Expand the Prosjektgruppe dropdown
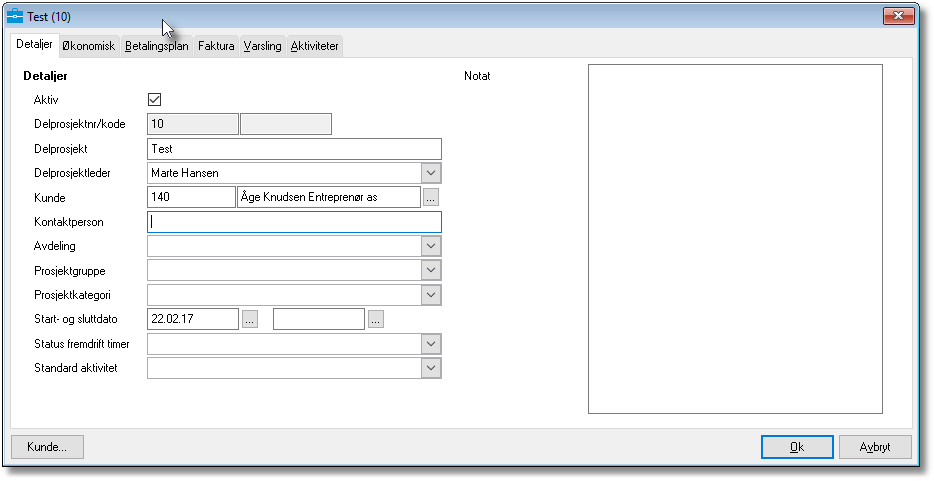This screenshot has height=481, width=934. pos(431,270)
